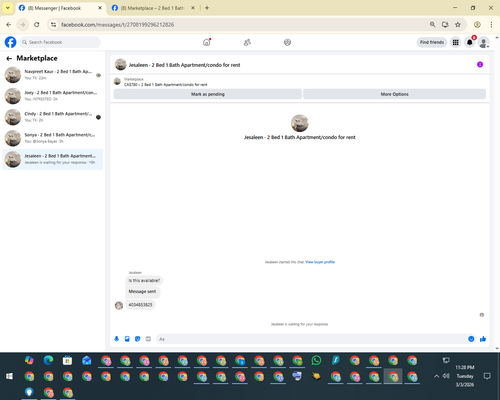The image size is (500, 400).
Task: Click the 4034853825 message bubble
Action: 140,305
